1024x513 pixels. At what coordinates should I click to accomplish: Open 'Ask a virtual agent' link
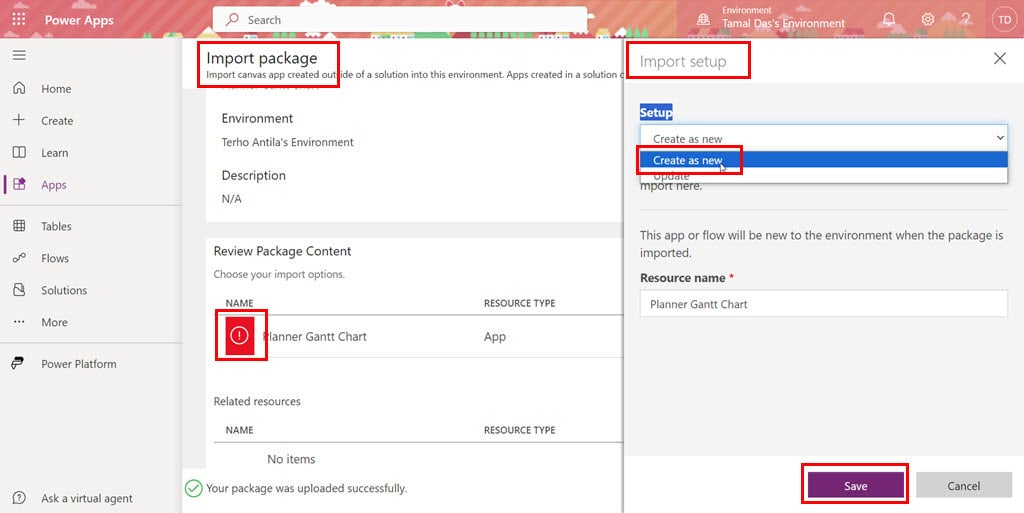tap(87, 499)
